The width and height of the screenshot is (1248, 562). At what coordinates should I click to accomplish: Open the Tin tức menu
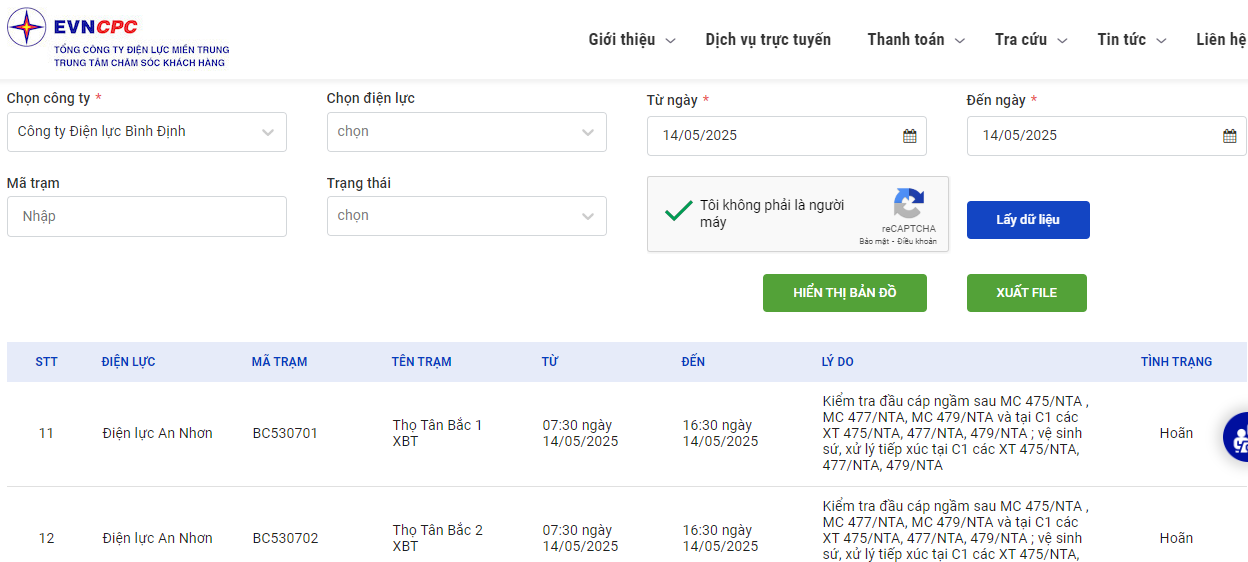(x=1131, y=40)
